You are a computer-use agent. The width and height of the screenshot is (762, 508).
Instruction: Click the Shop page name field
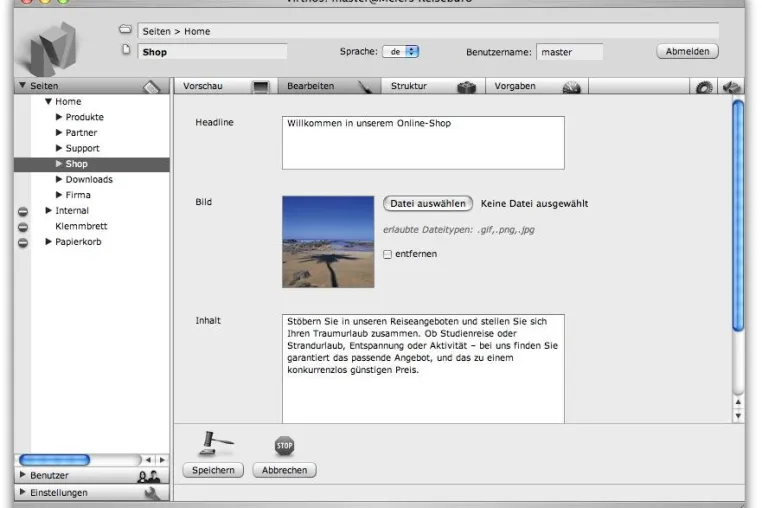(x=212, y=52)
